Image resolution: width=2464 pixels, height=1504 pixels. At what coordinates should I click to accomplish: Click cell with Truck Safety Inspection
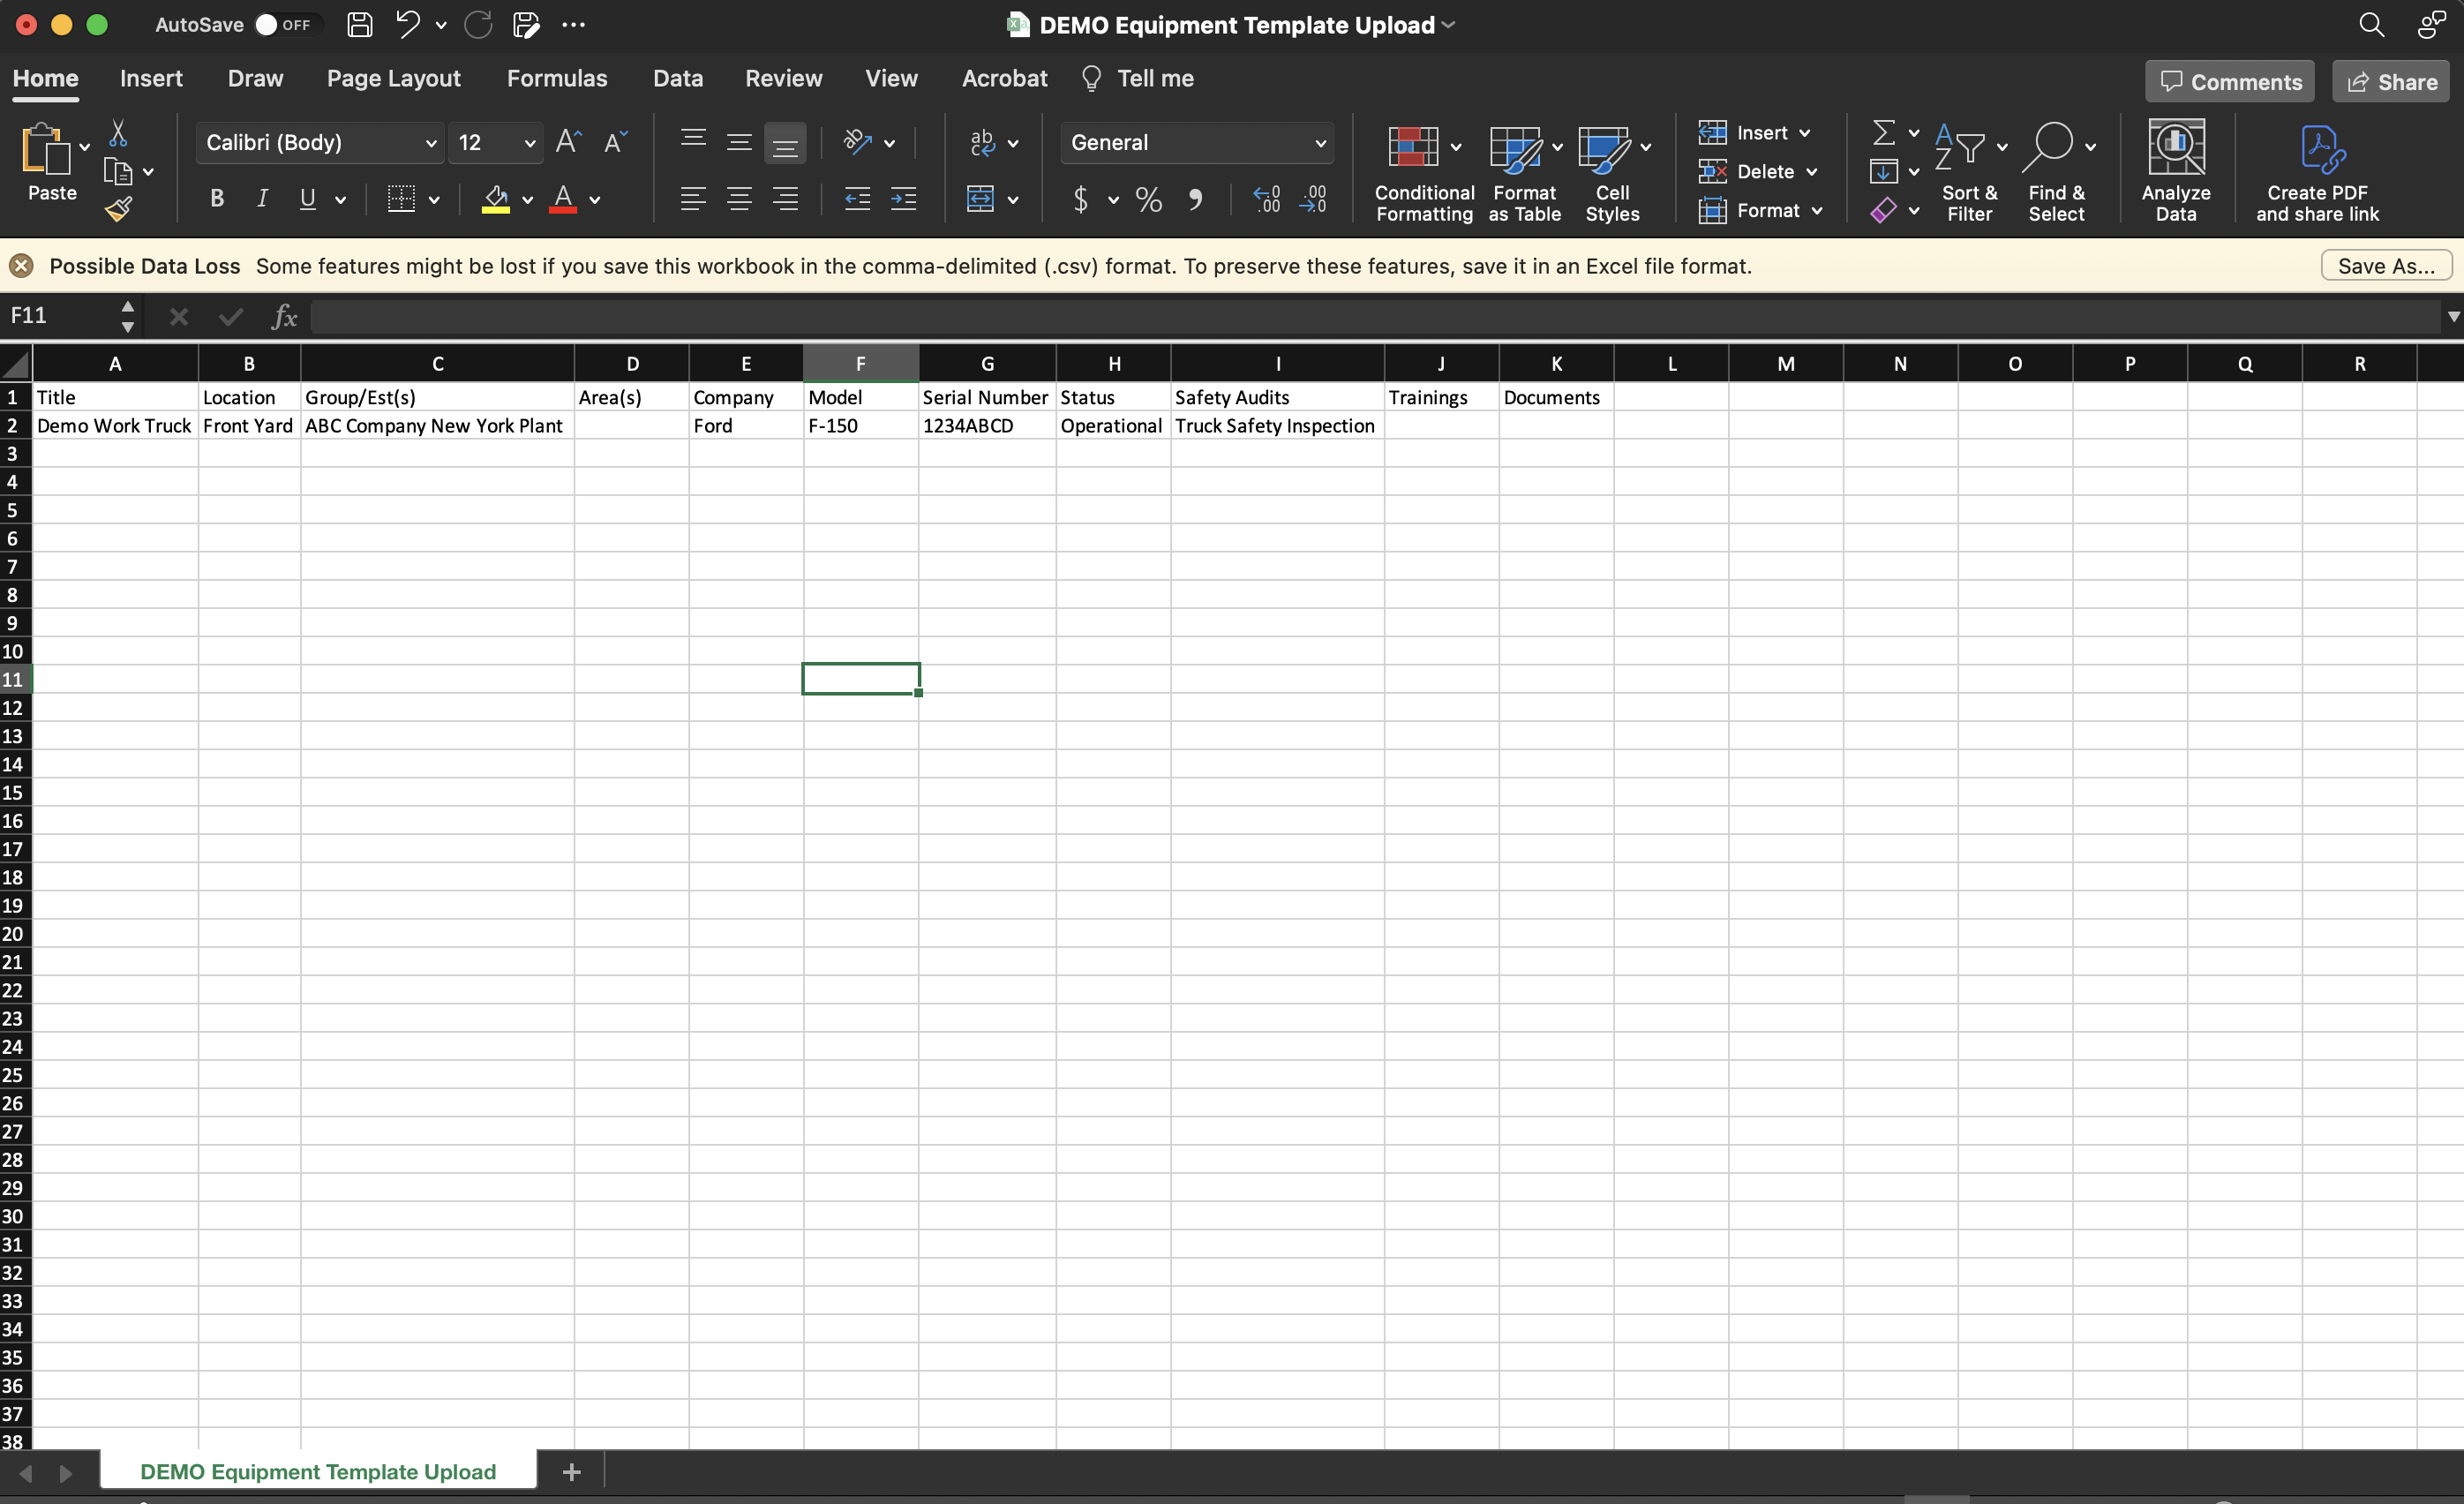pos(1277,425)
